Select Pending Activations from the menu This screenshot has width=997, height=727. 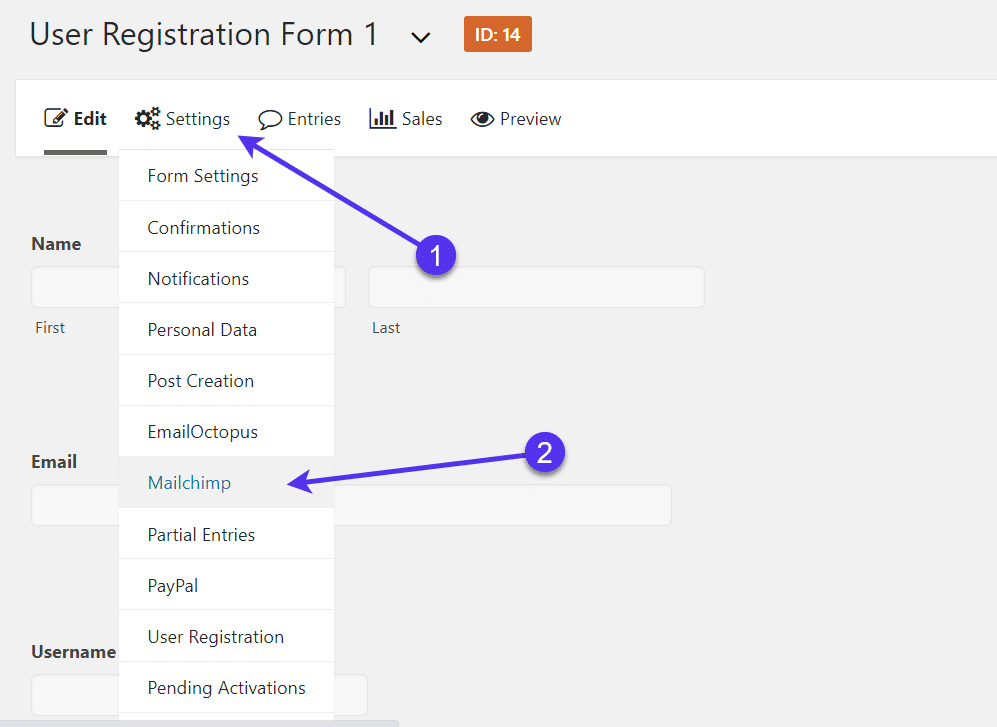[226, 687]
